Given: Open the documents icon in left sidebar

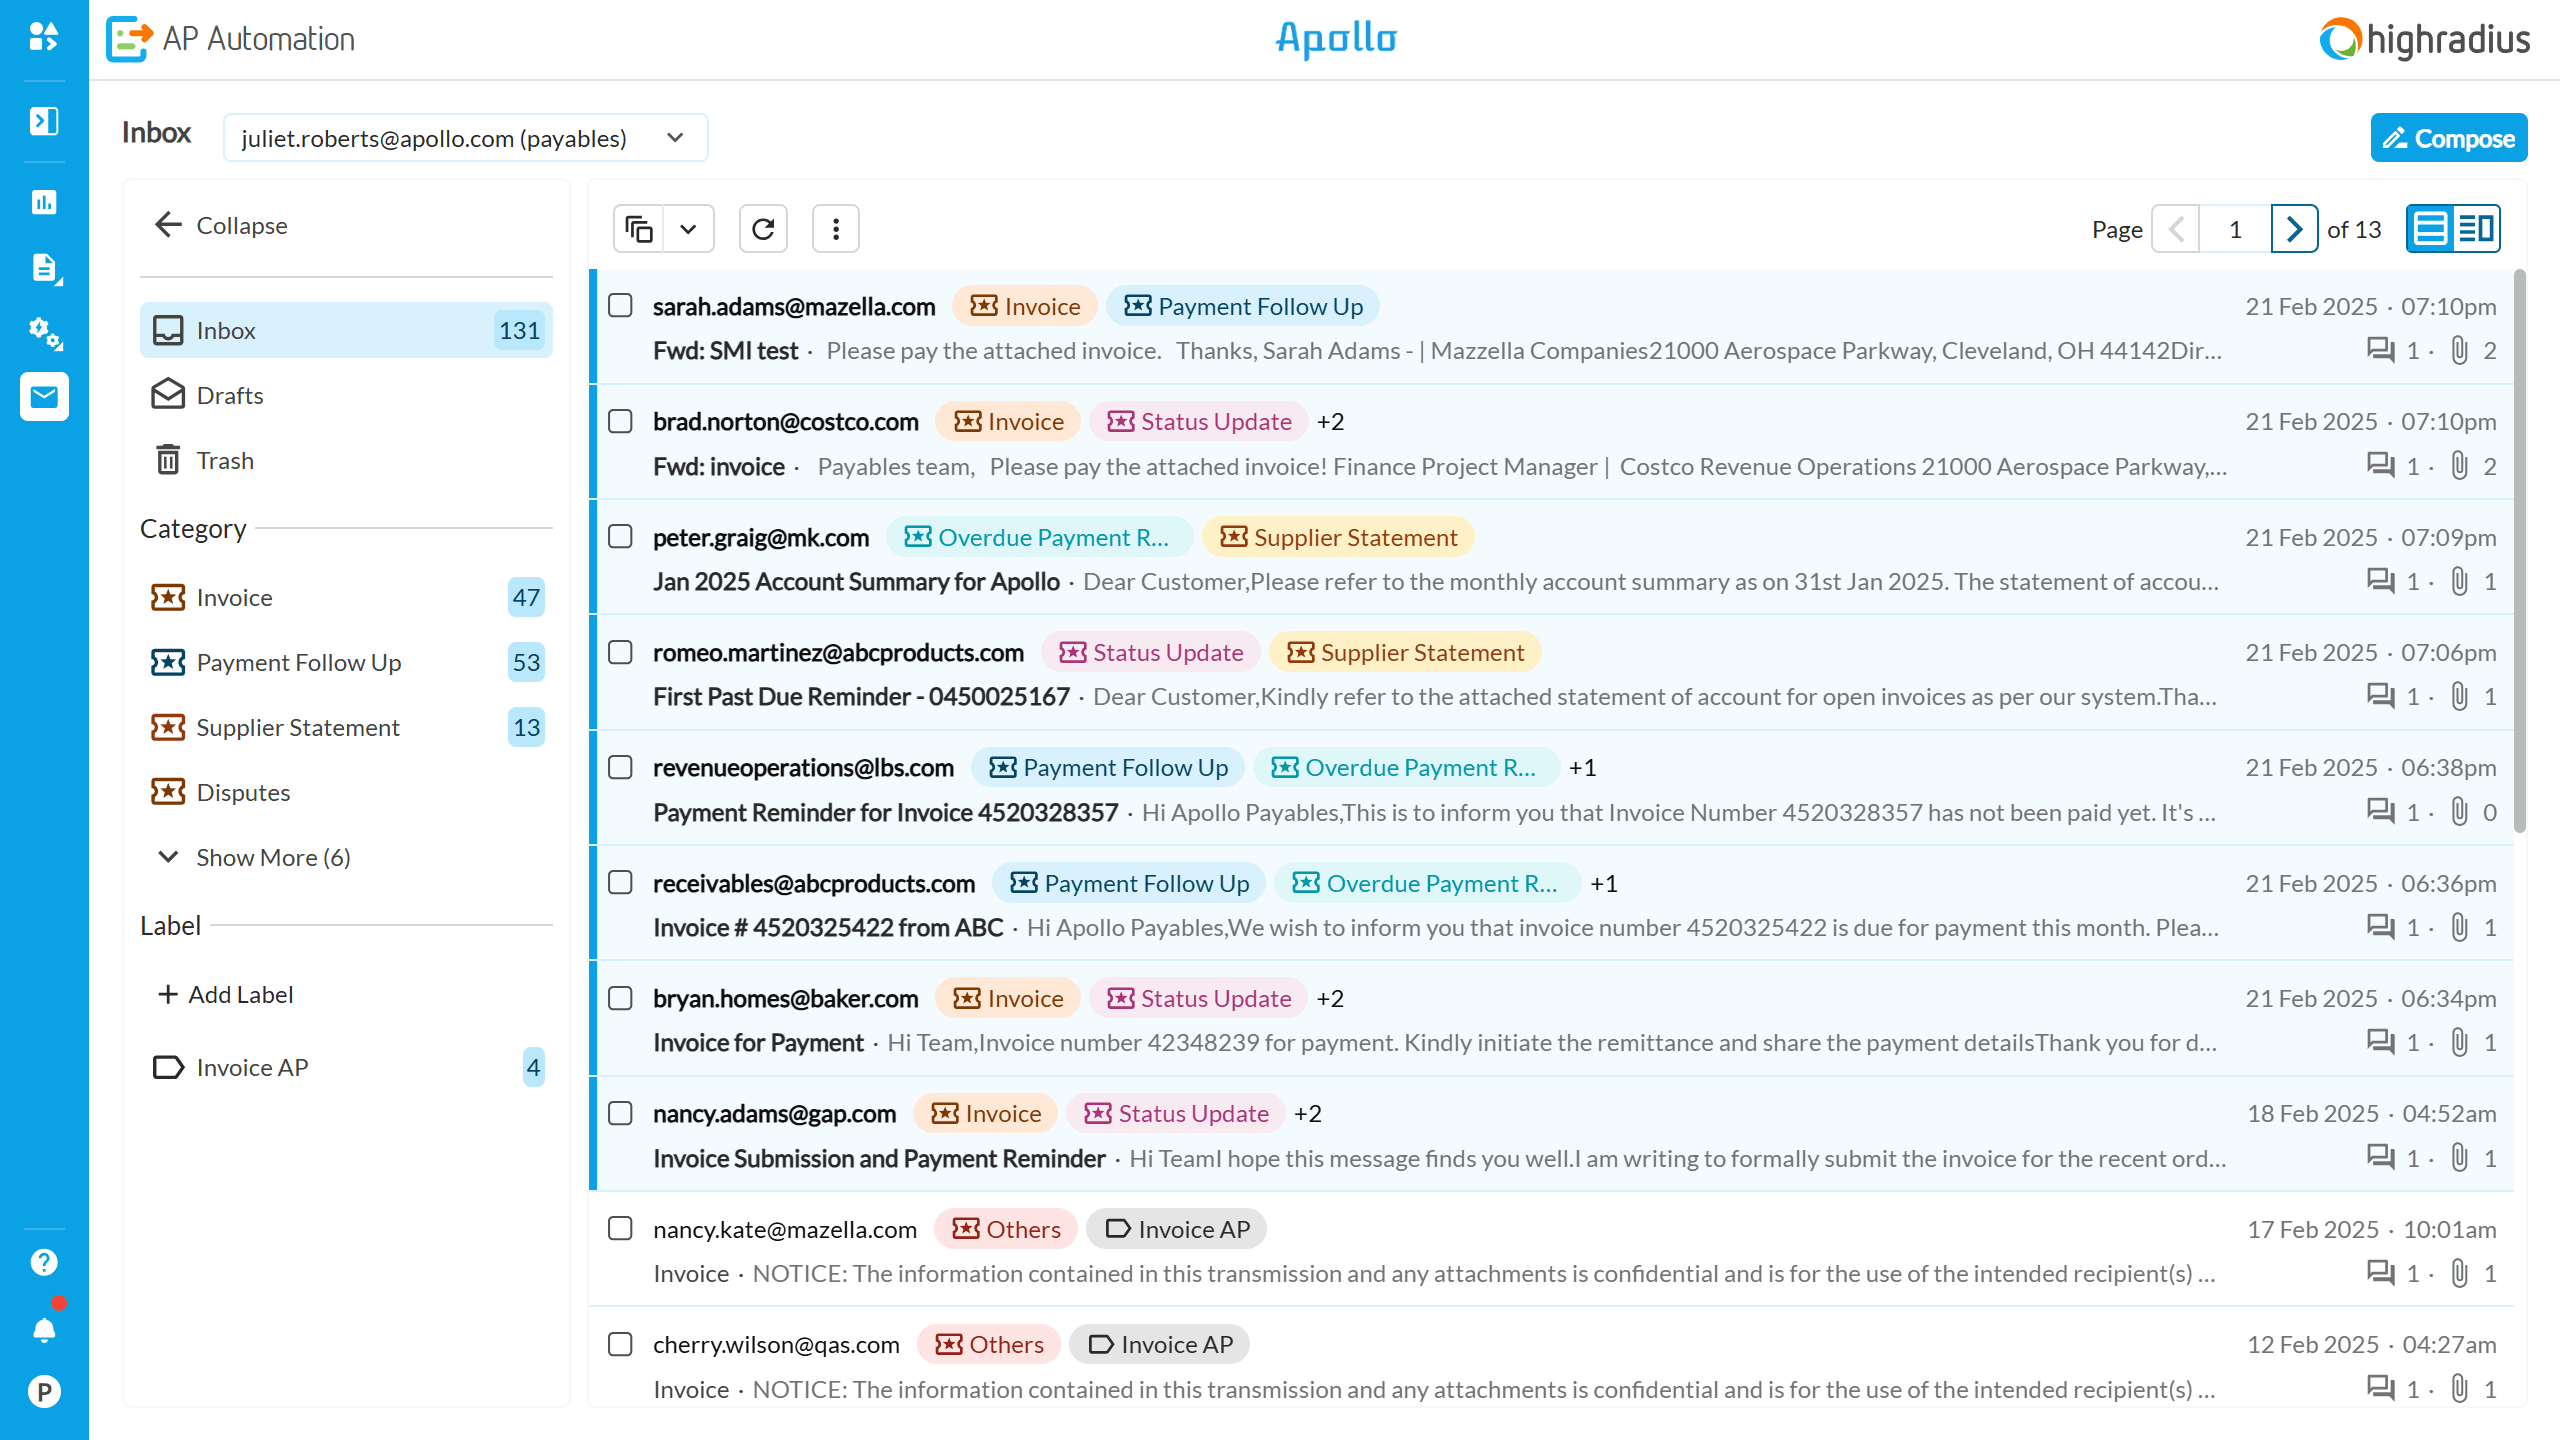Looking at the screenshot, I should pos(44,268).
